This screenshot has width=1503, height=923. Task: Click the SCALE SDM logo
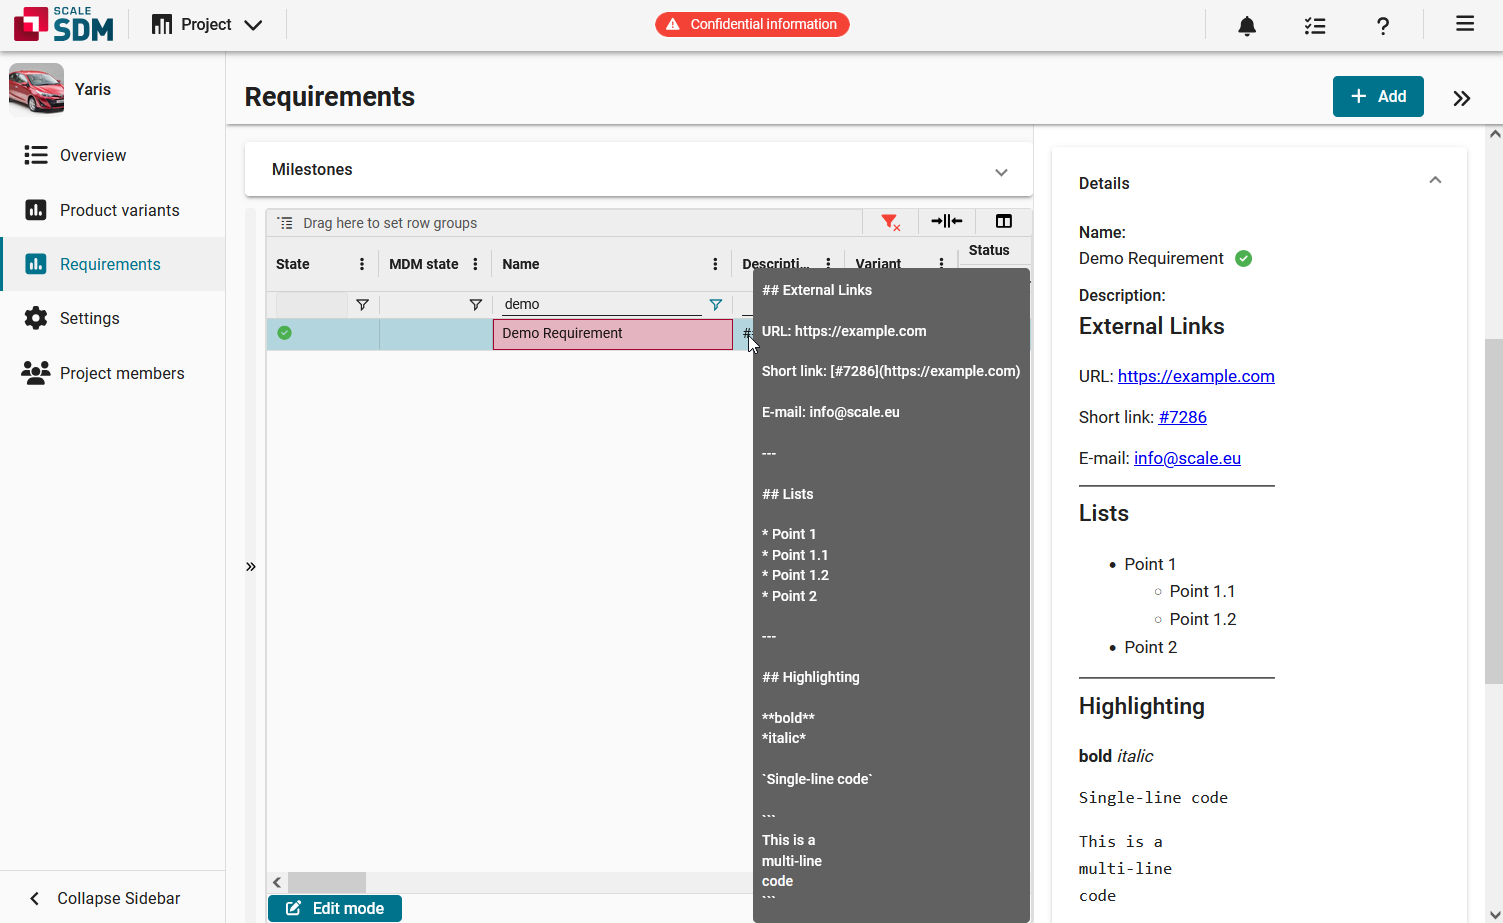64,24
